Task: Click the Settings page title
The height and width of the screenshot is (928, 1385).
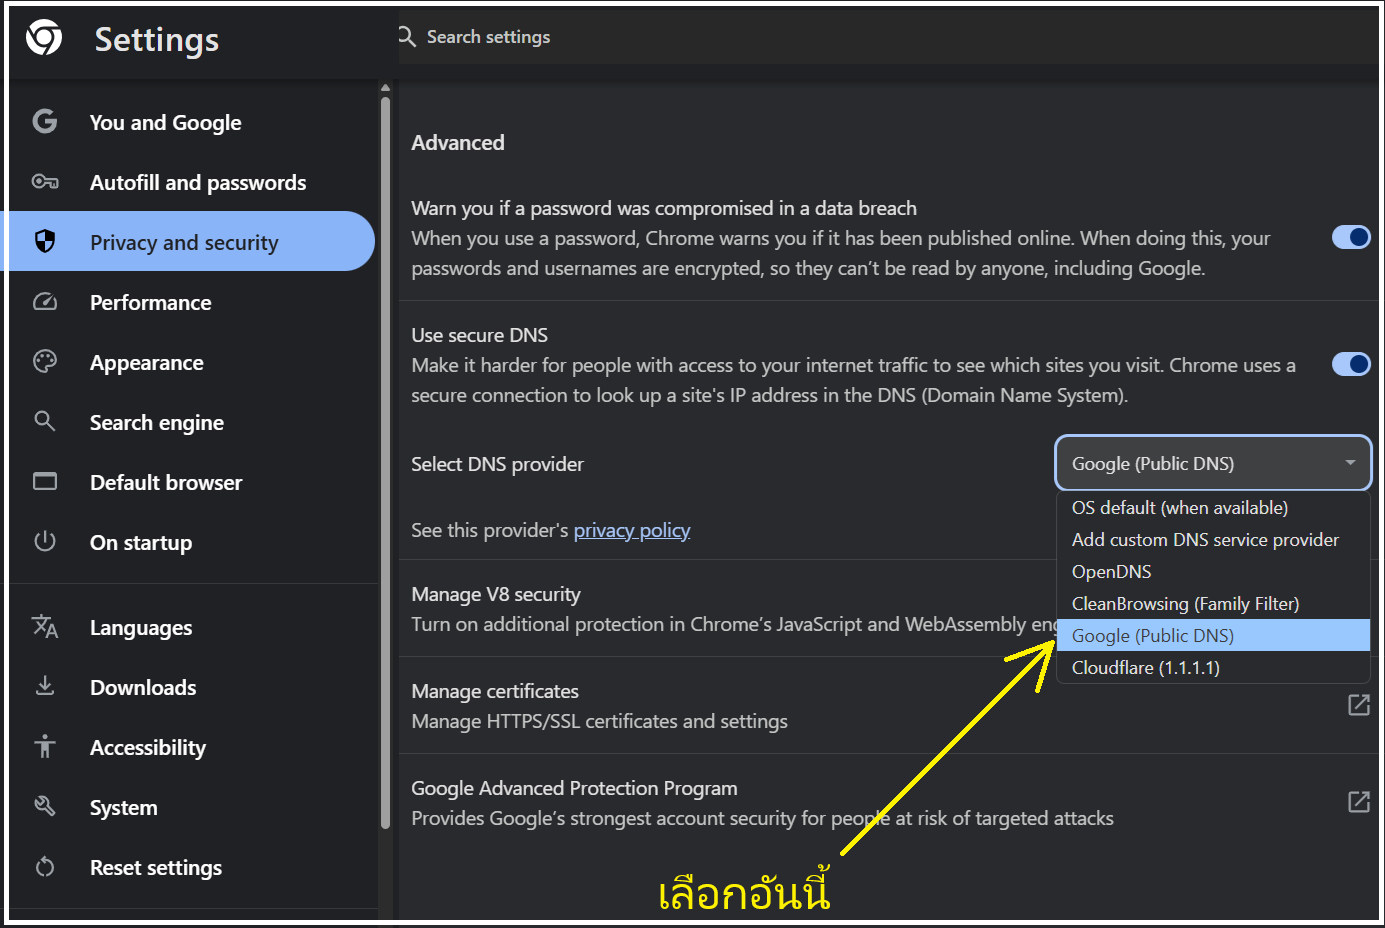Action: point(157,39)
